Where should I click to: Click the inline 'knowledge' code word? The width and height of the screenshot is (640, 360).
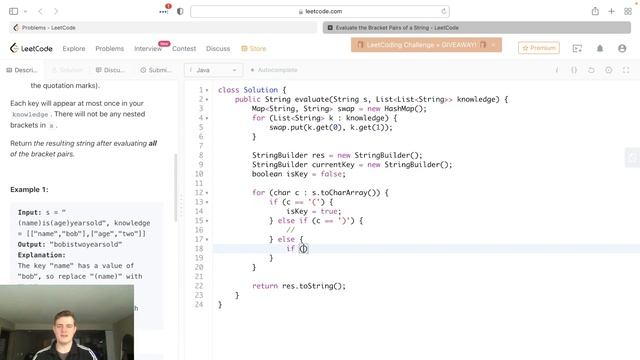(30, 115)
